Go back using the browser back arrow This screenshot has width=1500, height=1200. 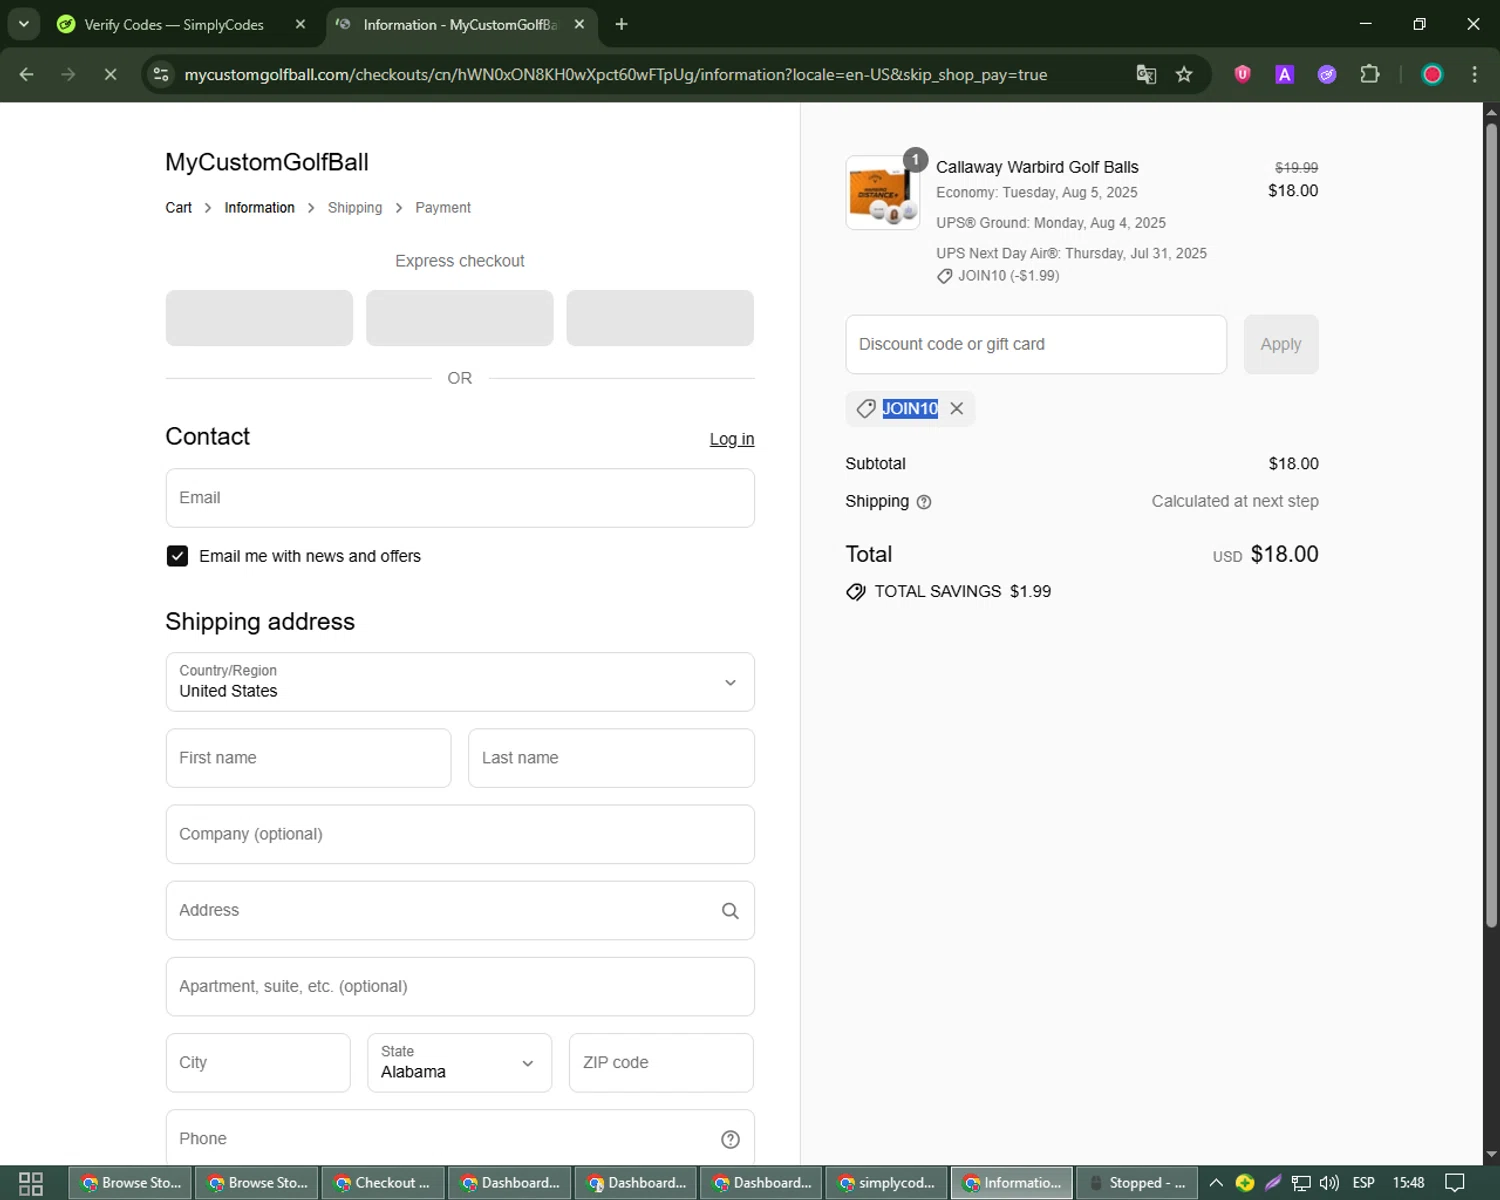click(x=27, y=75)
